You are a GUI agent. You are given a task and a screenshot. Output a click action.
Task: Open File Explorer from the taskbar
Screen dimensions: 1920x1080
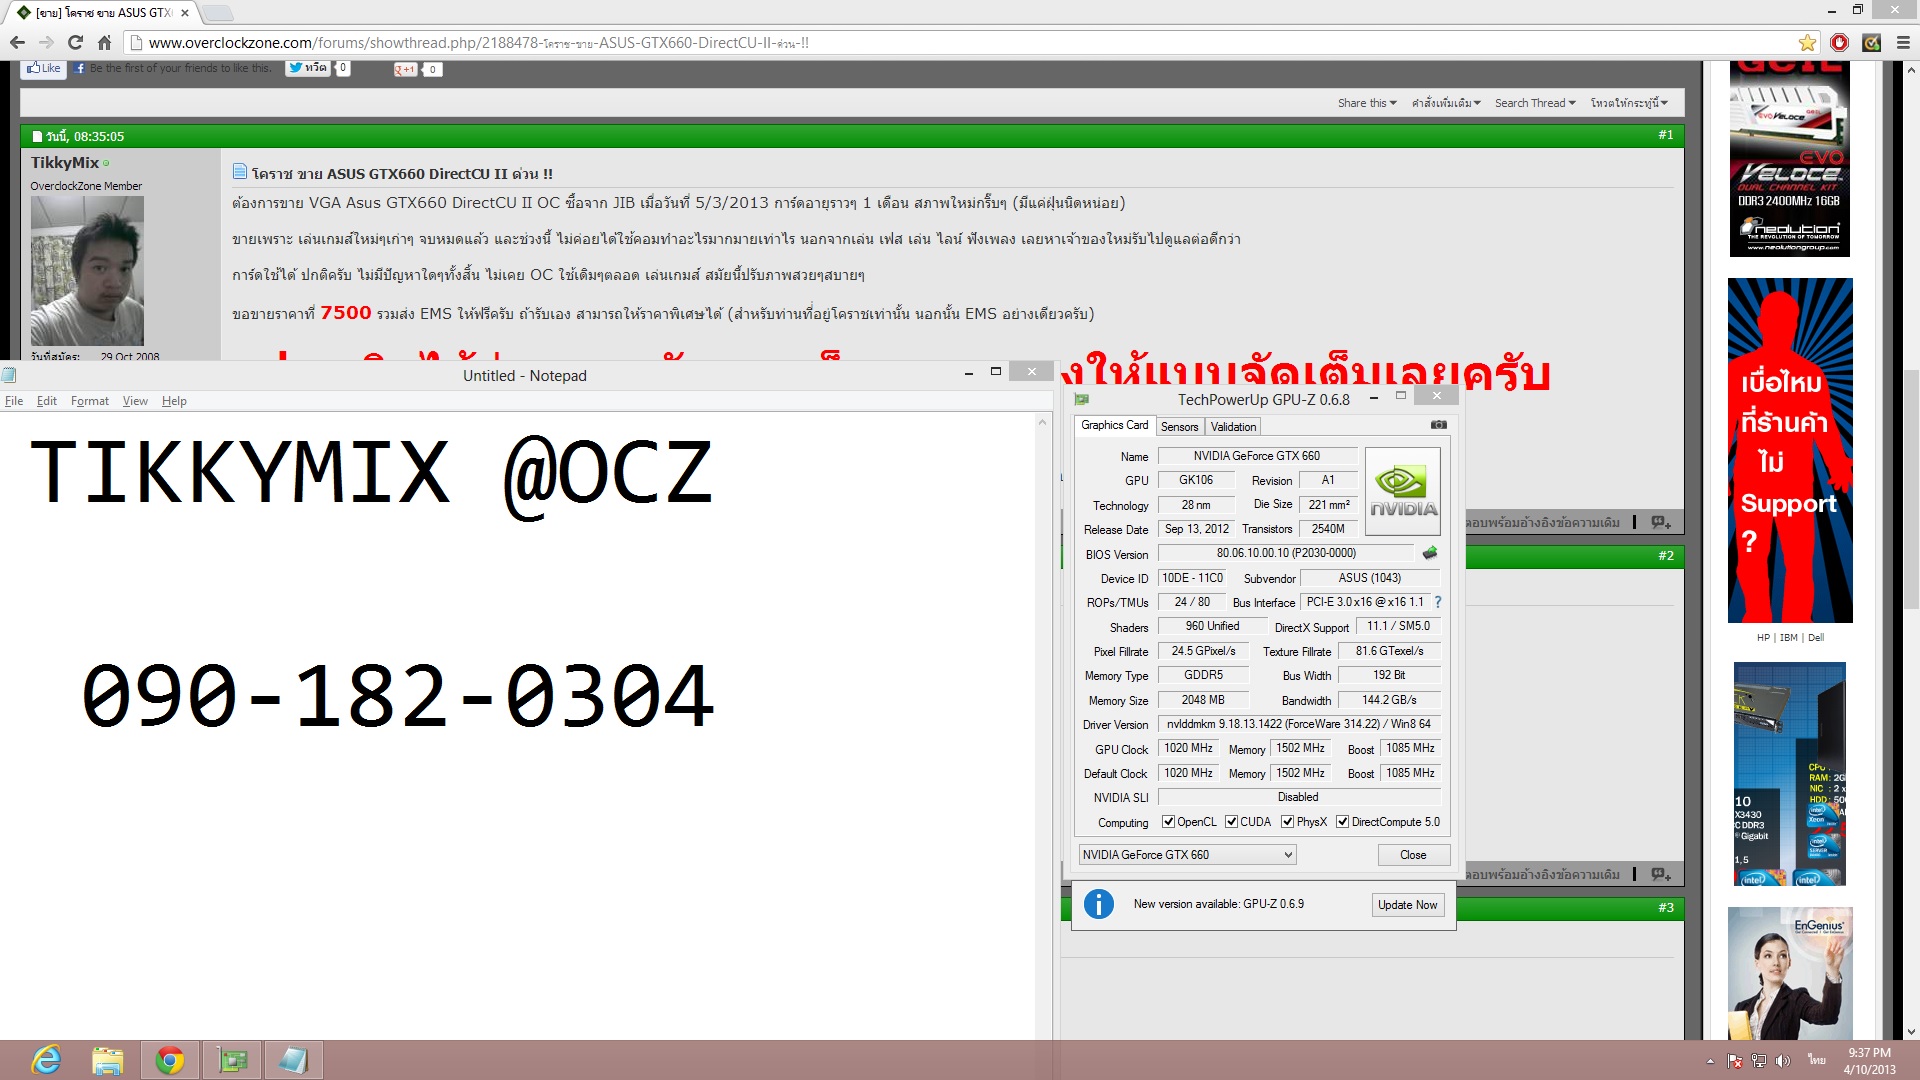107,1060
